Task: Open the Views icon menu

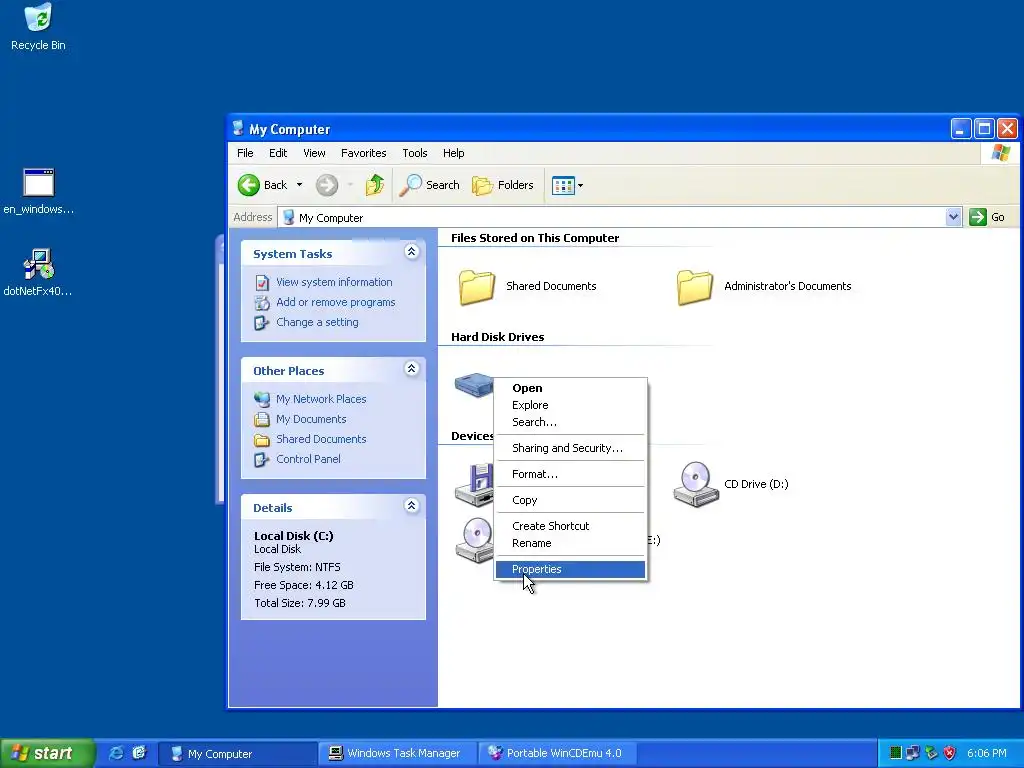Action: coord(563,185)
